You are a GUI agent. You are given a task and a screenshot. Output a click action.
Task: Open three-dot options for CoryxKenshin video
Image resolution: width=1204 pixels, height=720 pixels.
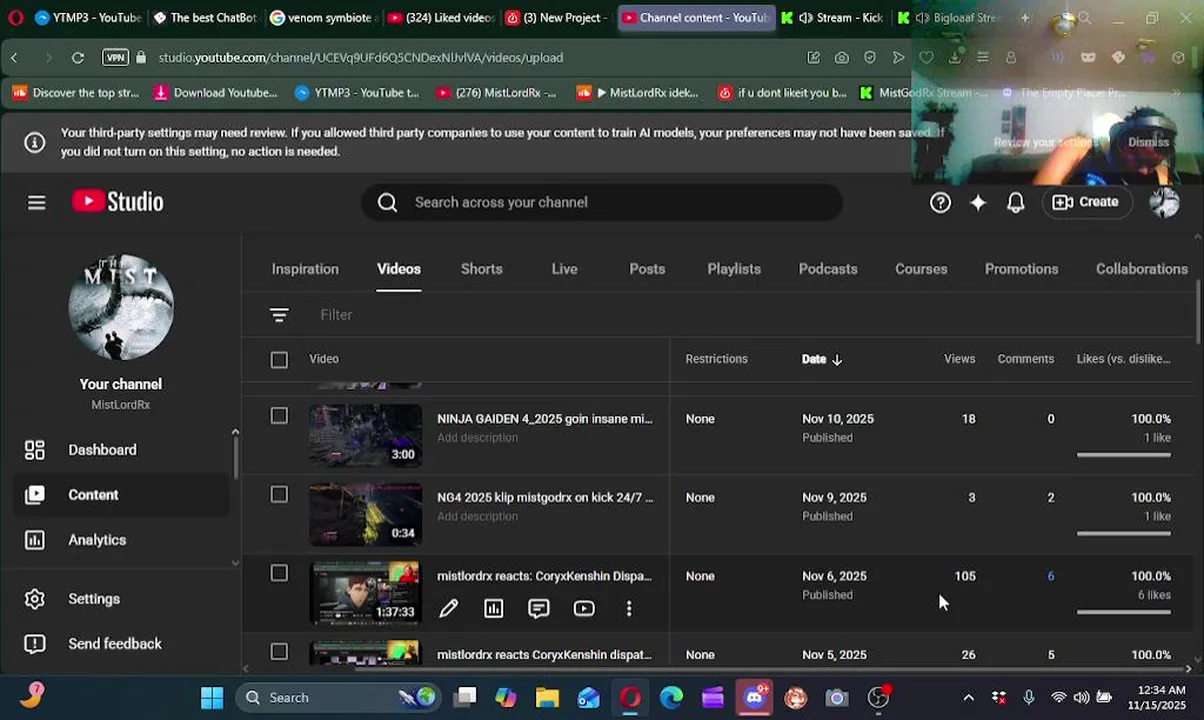click(x=628, y=608)
